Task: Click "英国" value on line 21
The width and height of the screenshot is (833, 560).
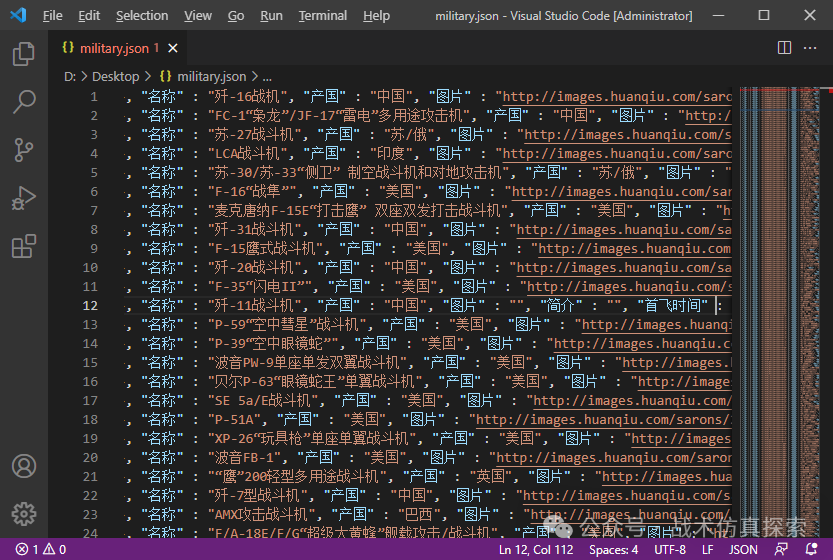Action: [490, 477]
